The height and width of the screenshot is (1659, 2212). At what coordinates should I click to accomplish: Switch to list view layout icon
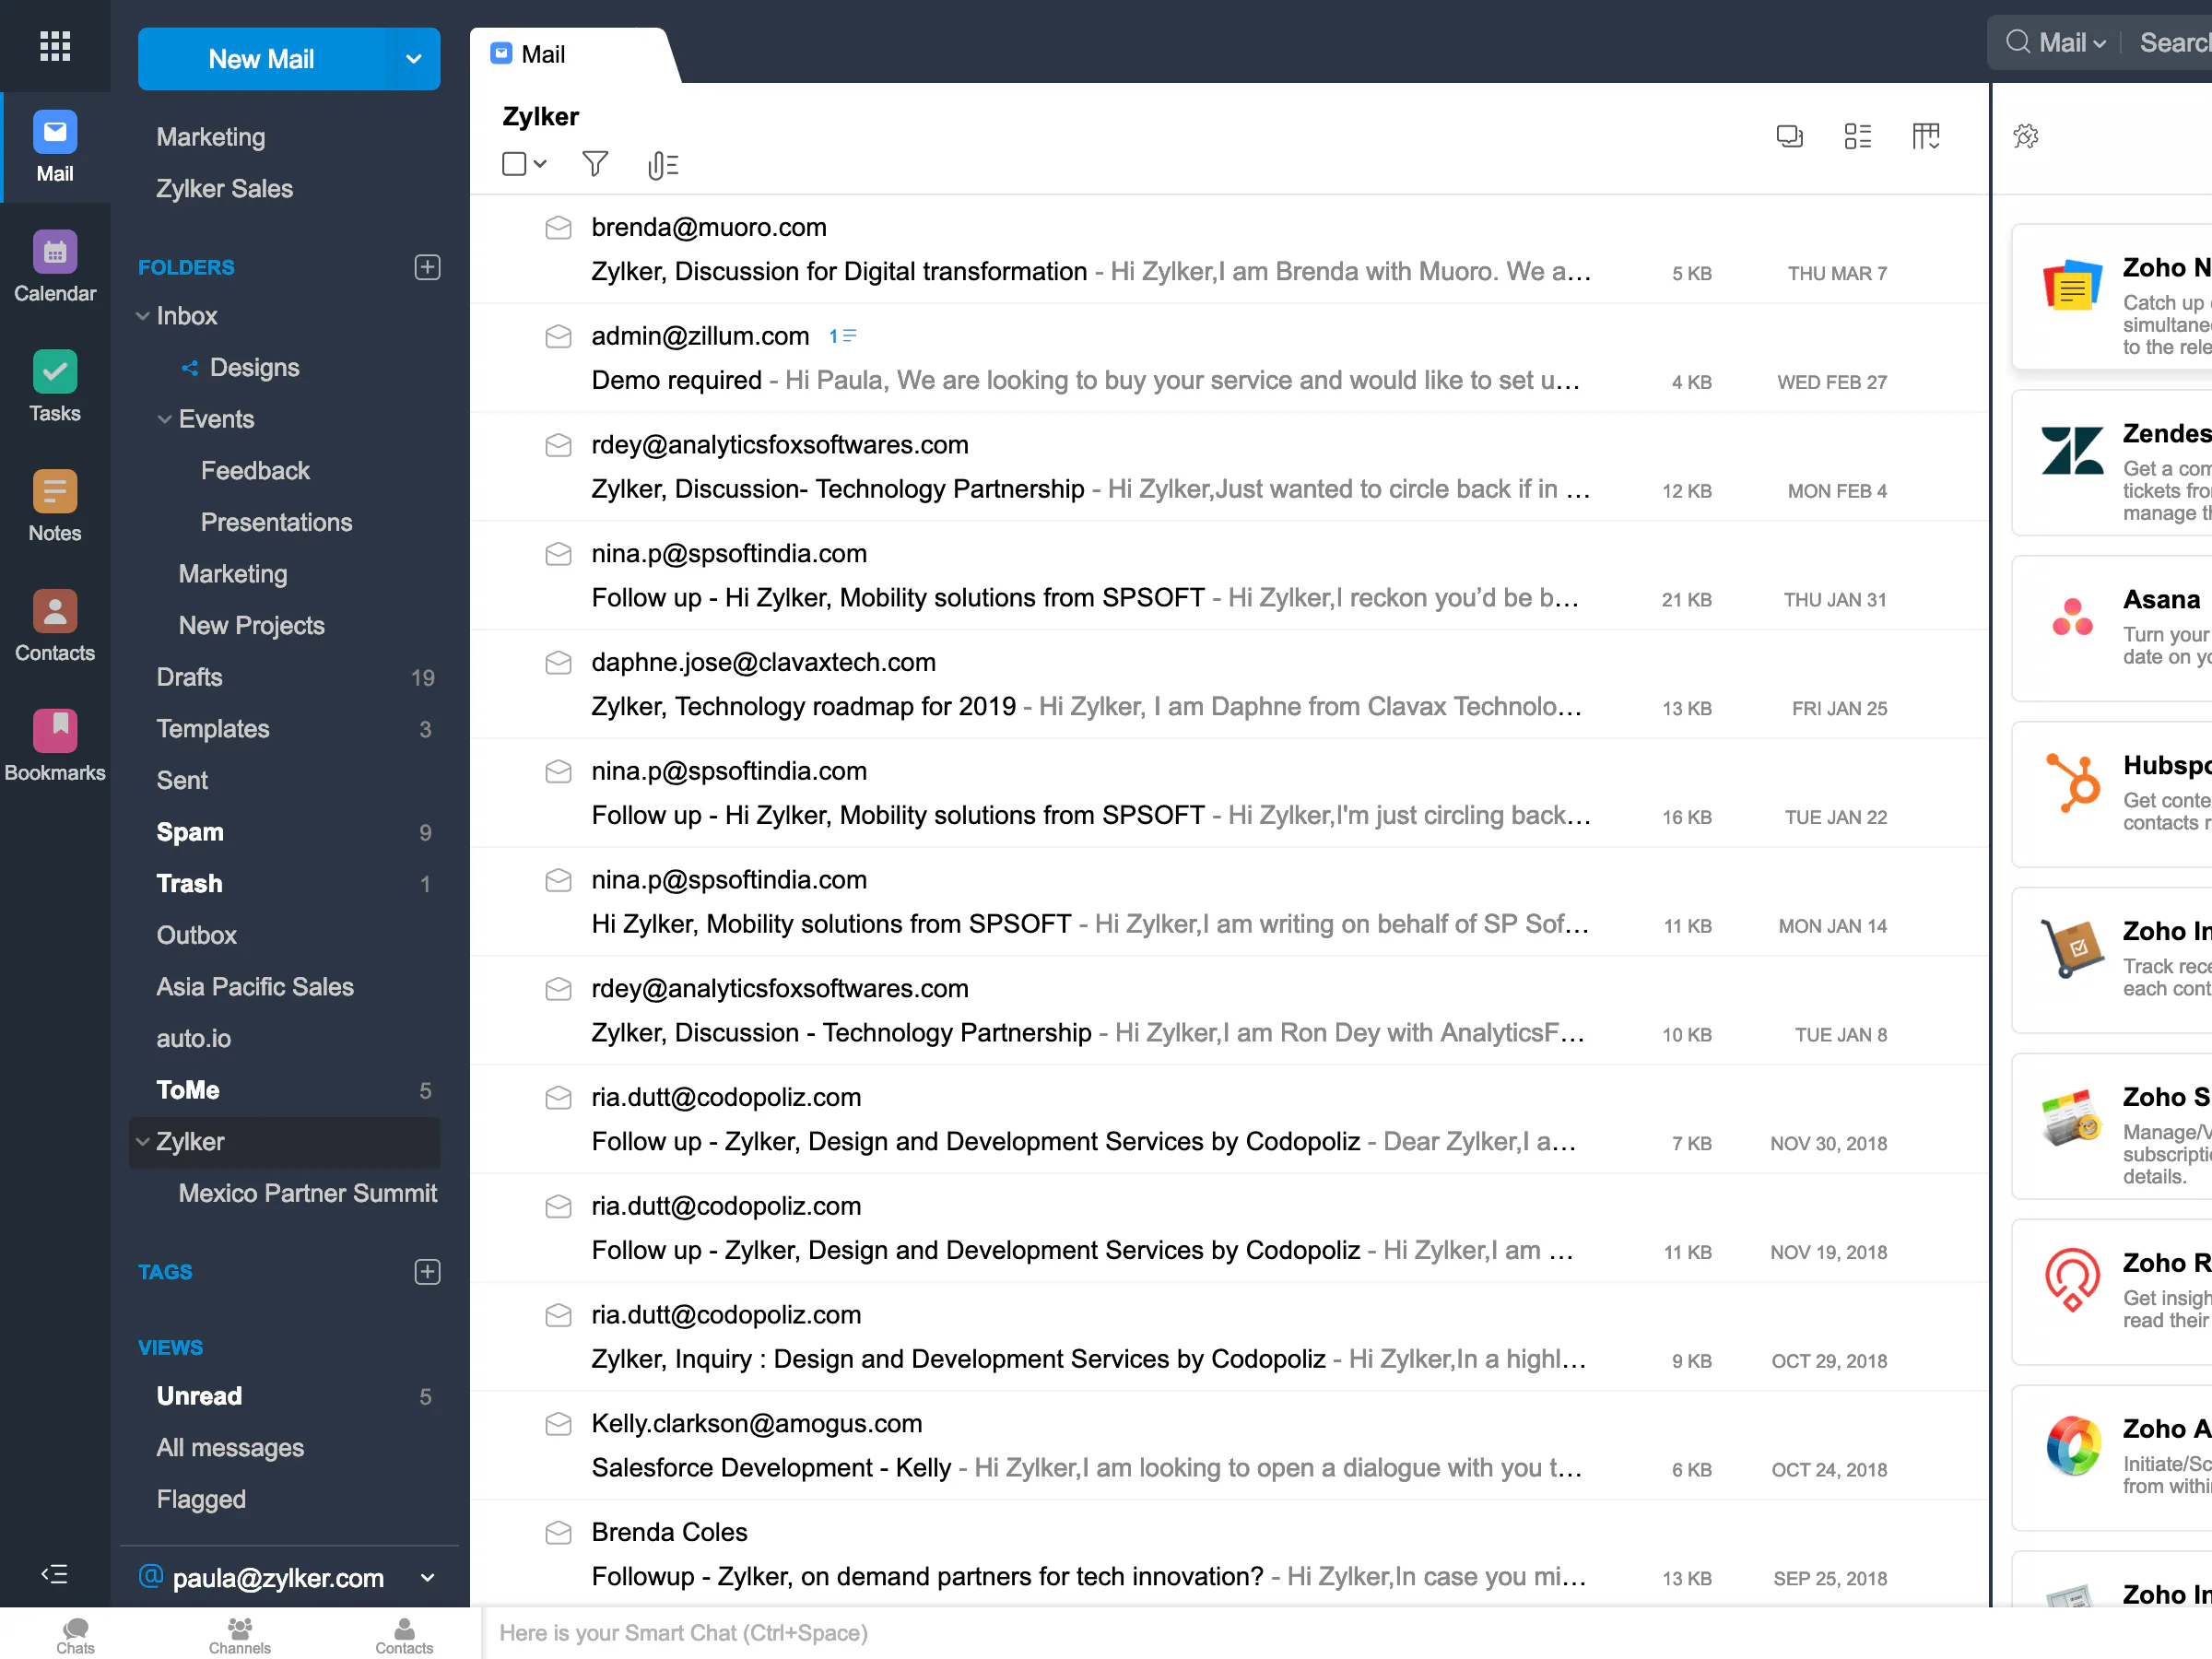[x=1857, y=136]
